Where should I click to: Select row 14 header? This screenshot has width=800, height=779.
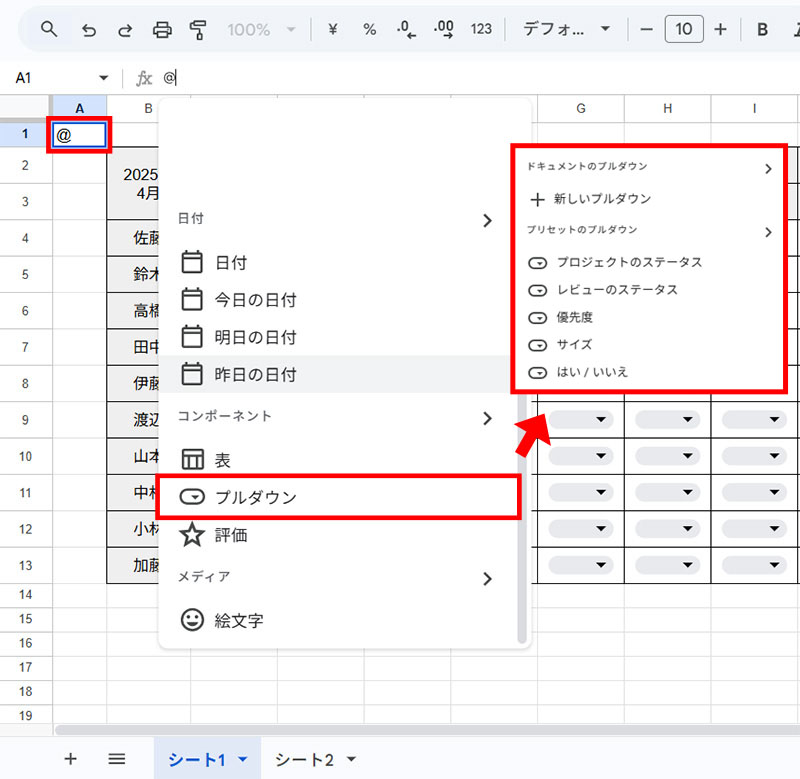(x=26, y=595)
